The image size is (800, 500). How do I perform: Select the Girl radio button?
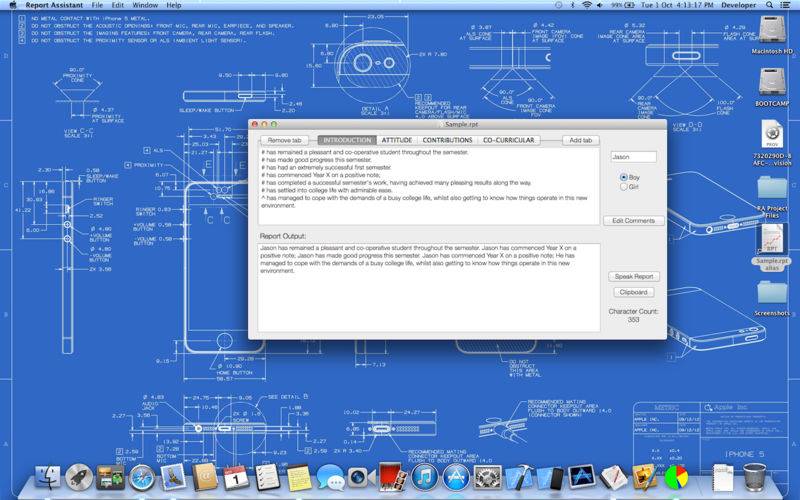(x=623, y=187)
